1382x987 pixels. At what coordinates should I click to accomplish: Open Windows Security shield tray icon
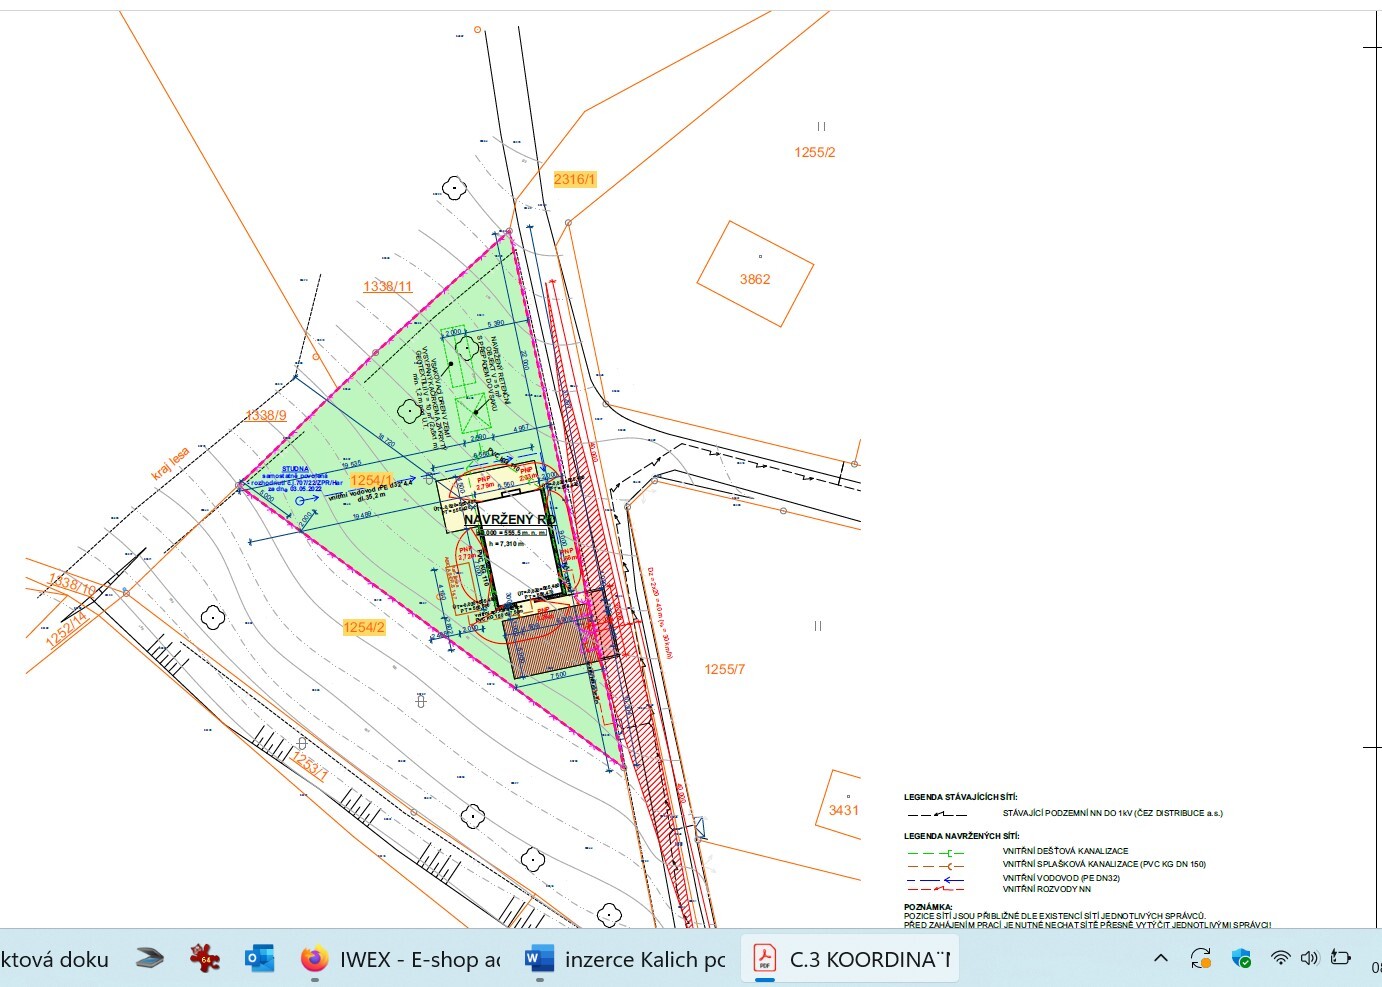coord(1241,958)
